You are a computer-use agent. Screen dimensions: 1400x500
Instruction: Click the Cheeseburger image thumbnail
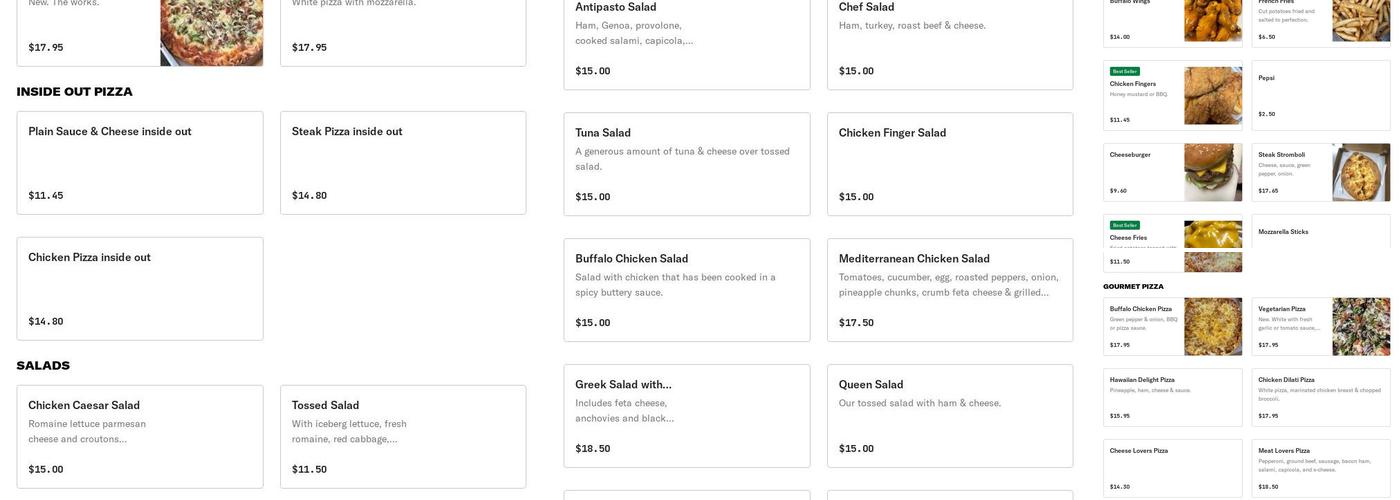point(1213,172)
